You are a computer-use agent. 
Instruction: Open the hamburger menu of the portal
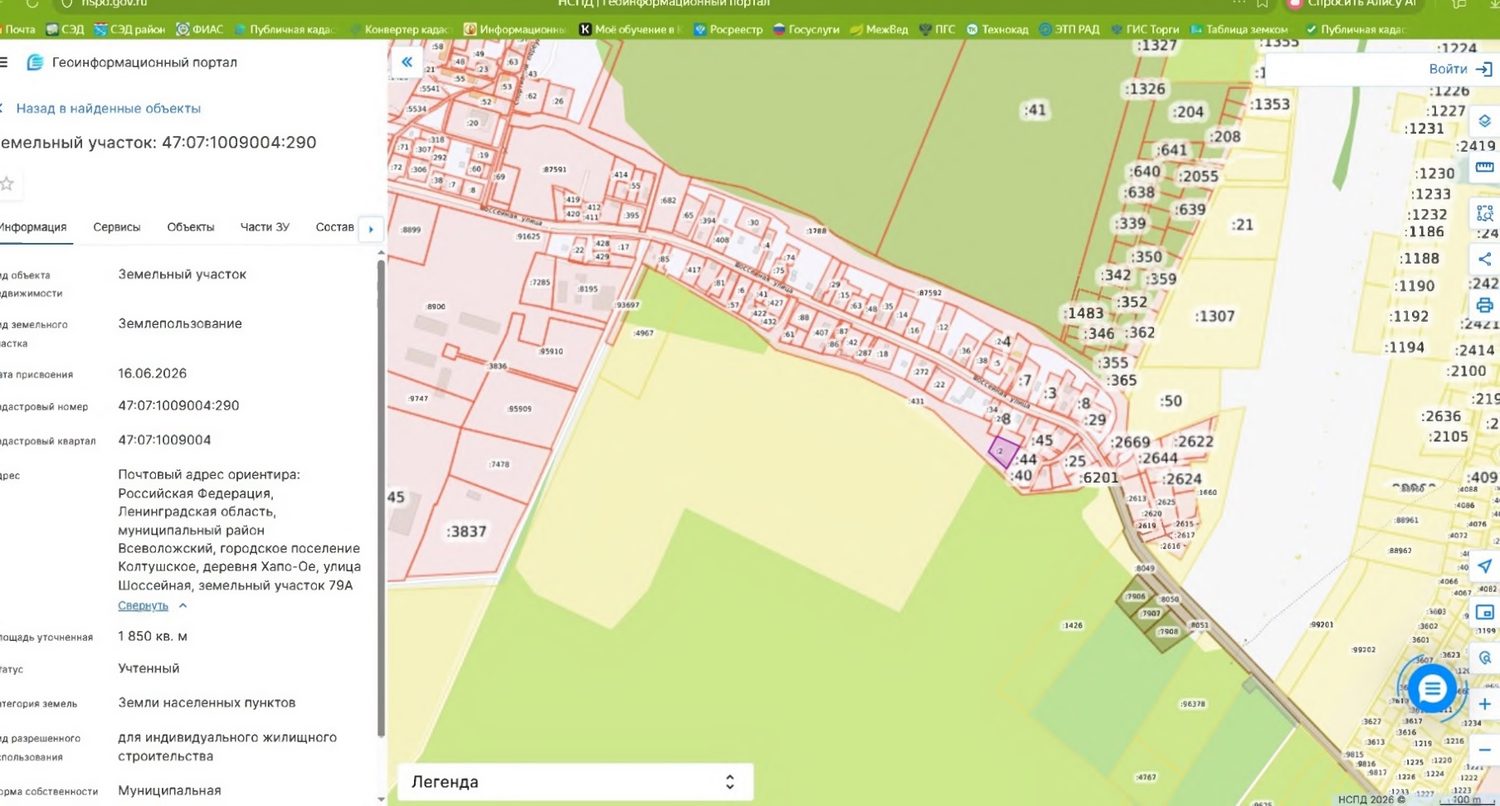coord(4,62)
